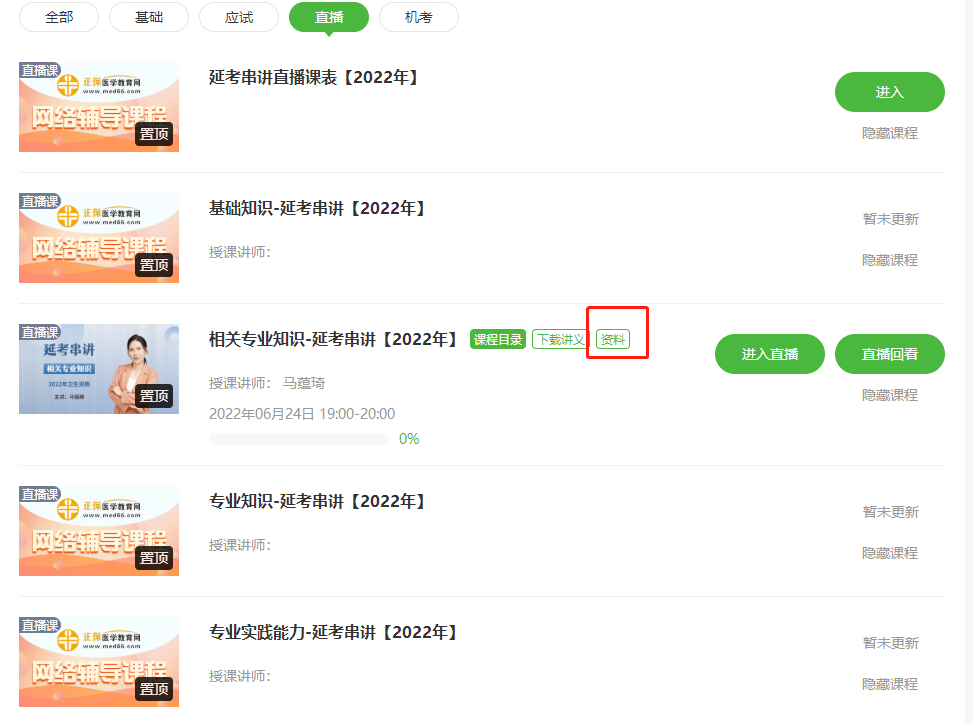The height and width of the screenshot is (723, 974).
Task: Click the 进入 button for 延考串讲直播课表
Action: click(x=890, y=92)
